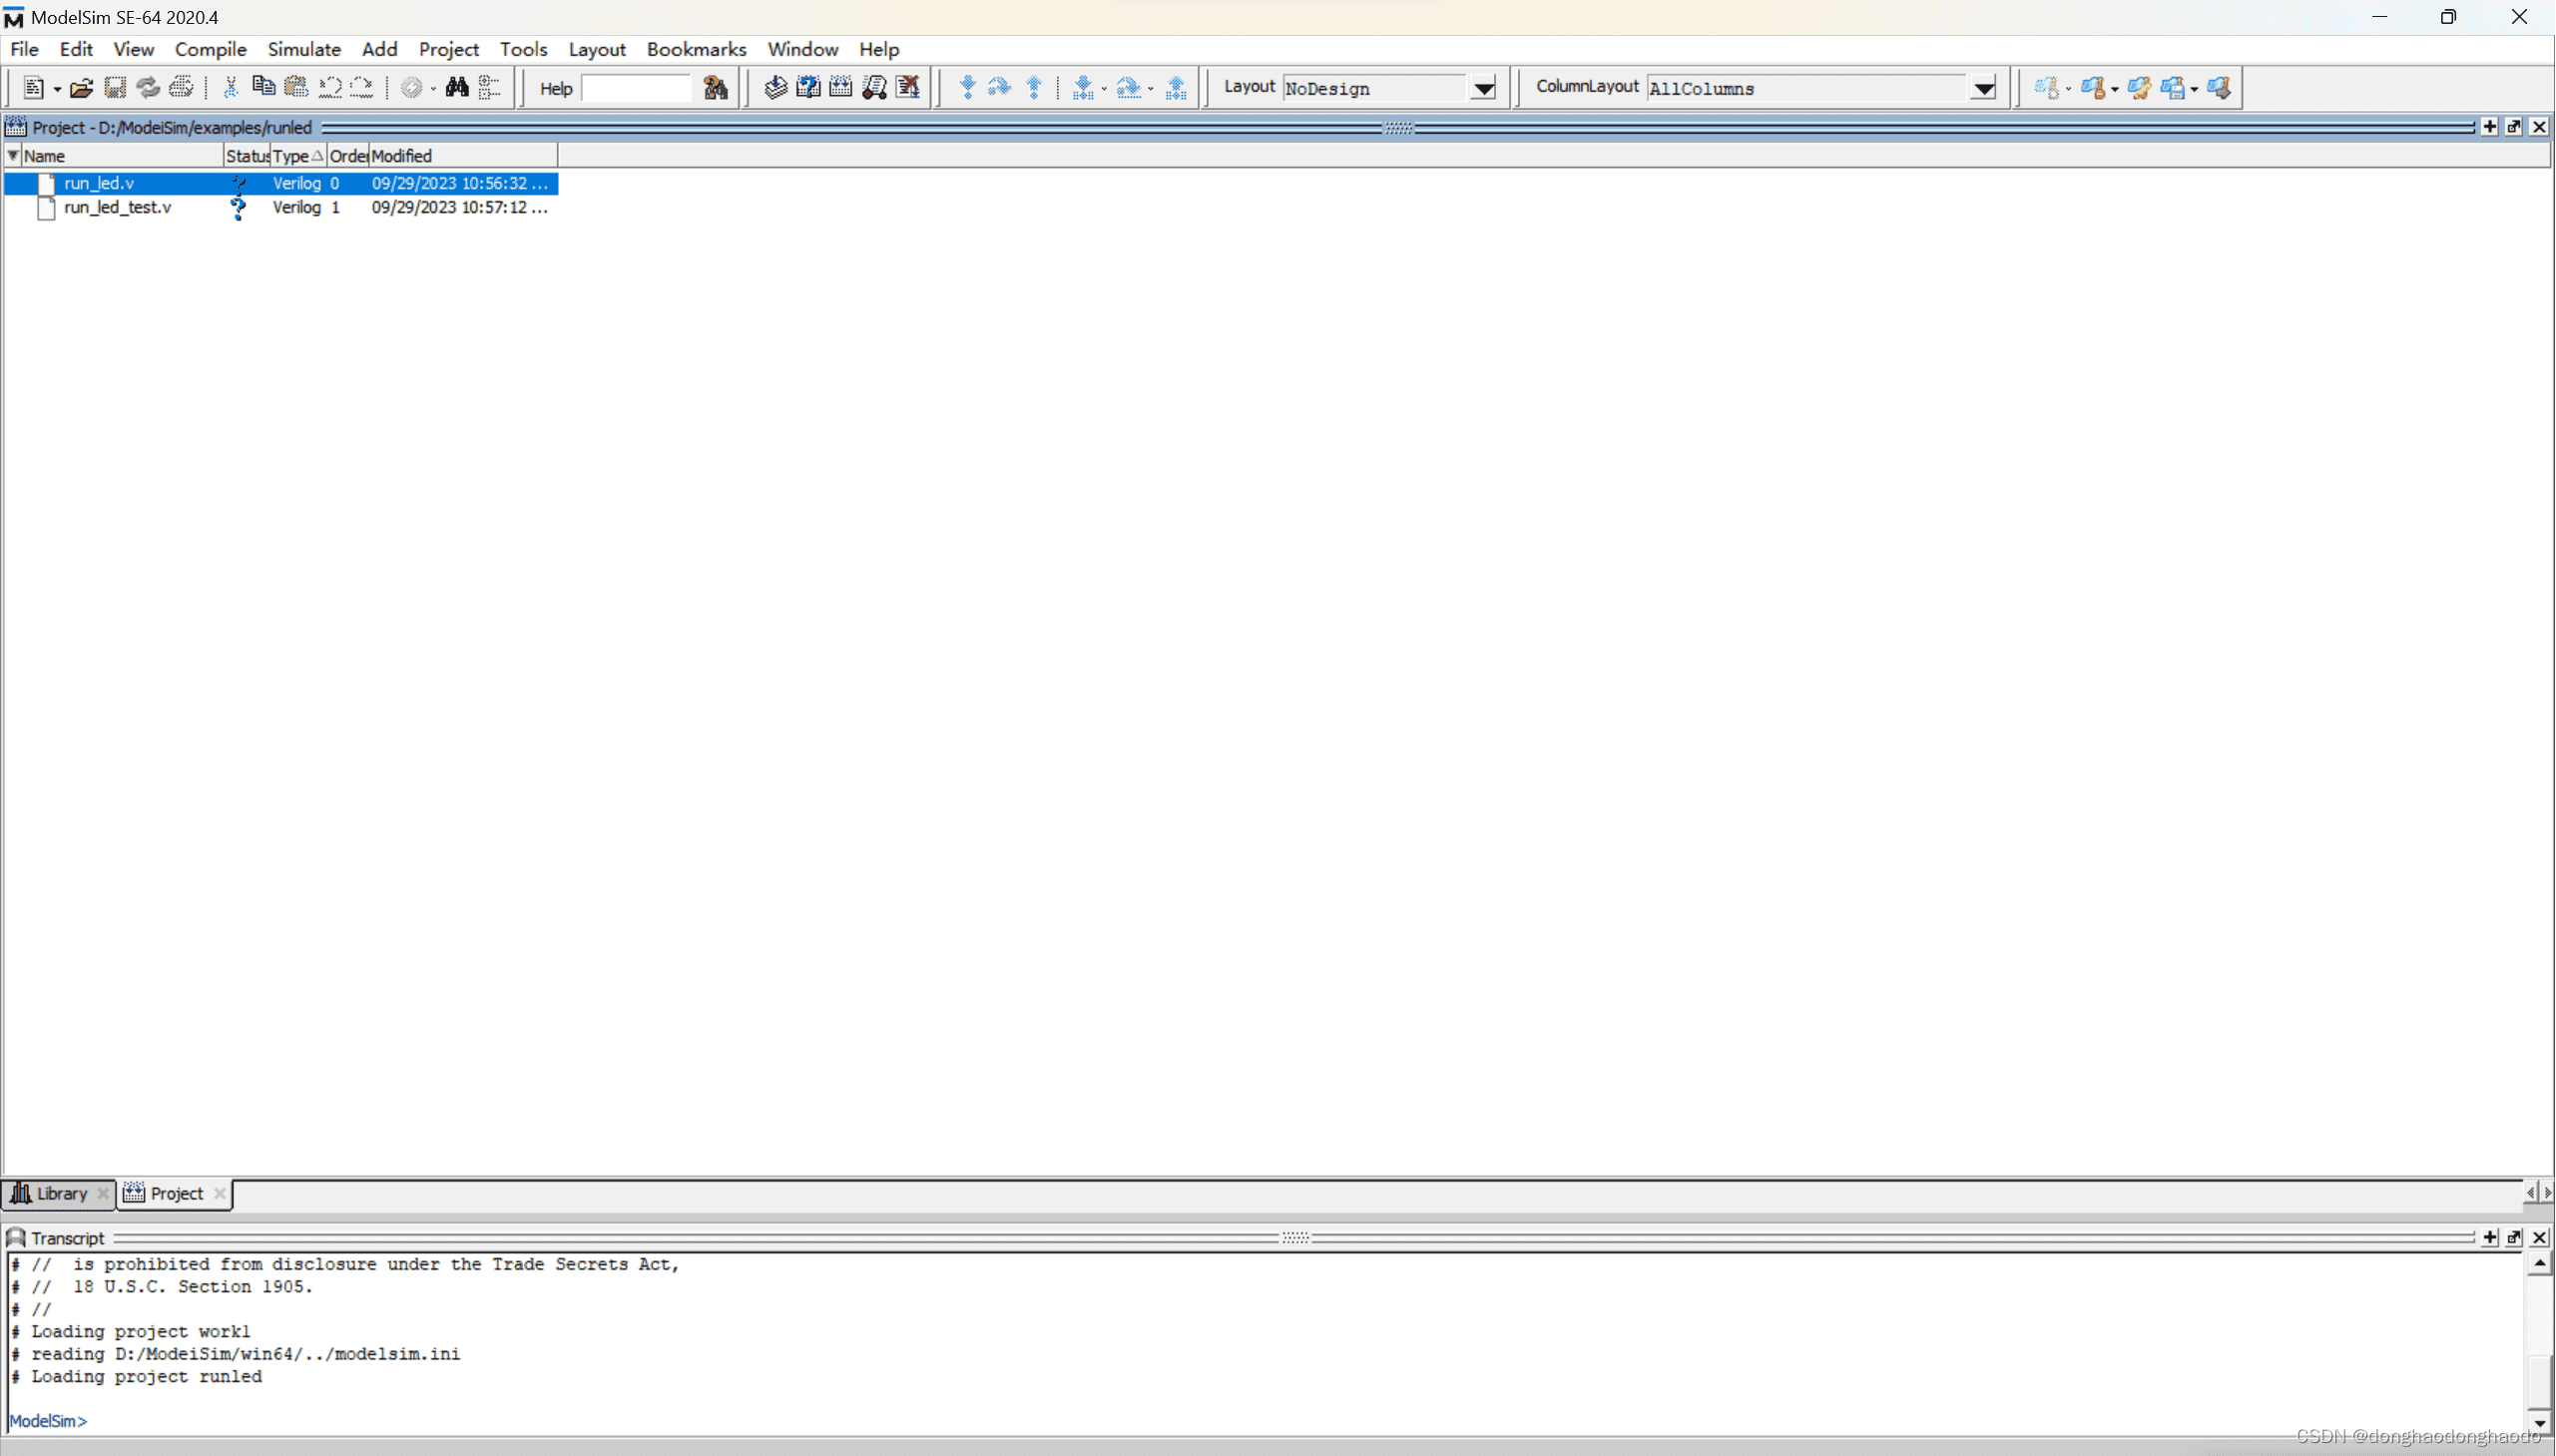
Task: Open the Compile menu
Action: (210, 49)
